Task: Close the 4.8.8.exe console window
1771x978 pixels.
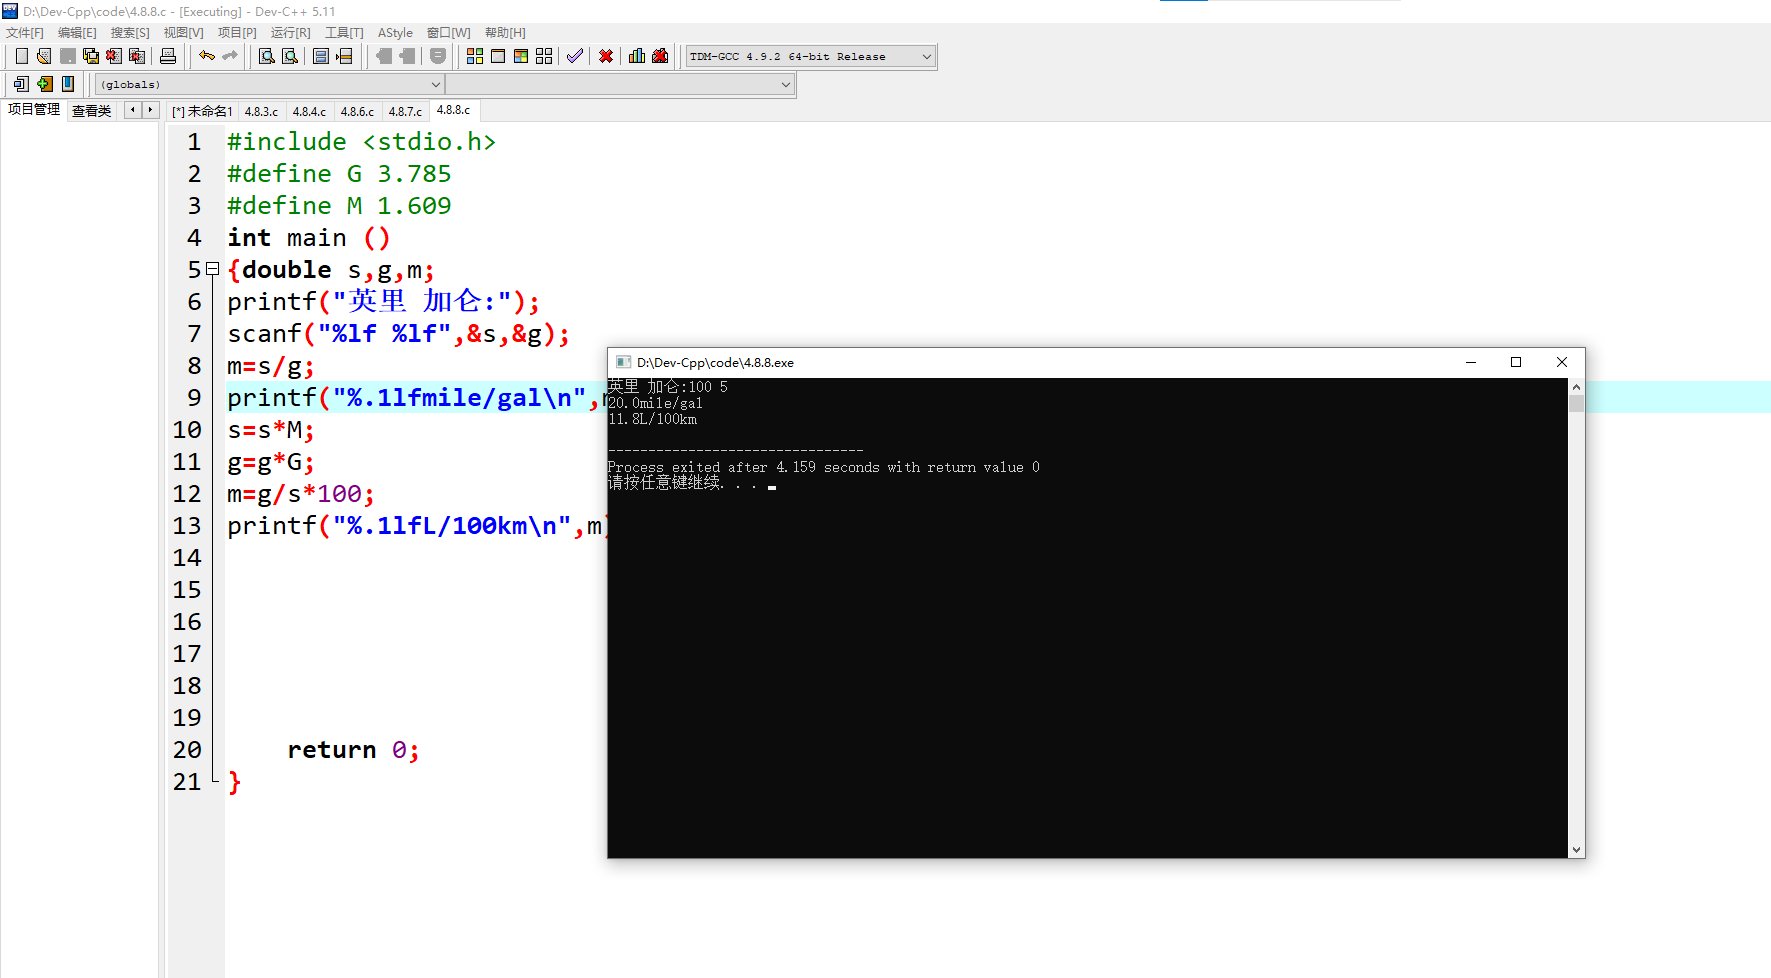Action: click(x=1562, y=362)
